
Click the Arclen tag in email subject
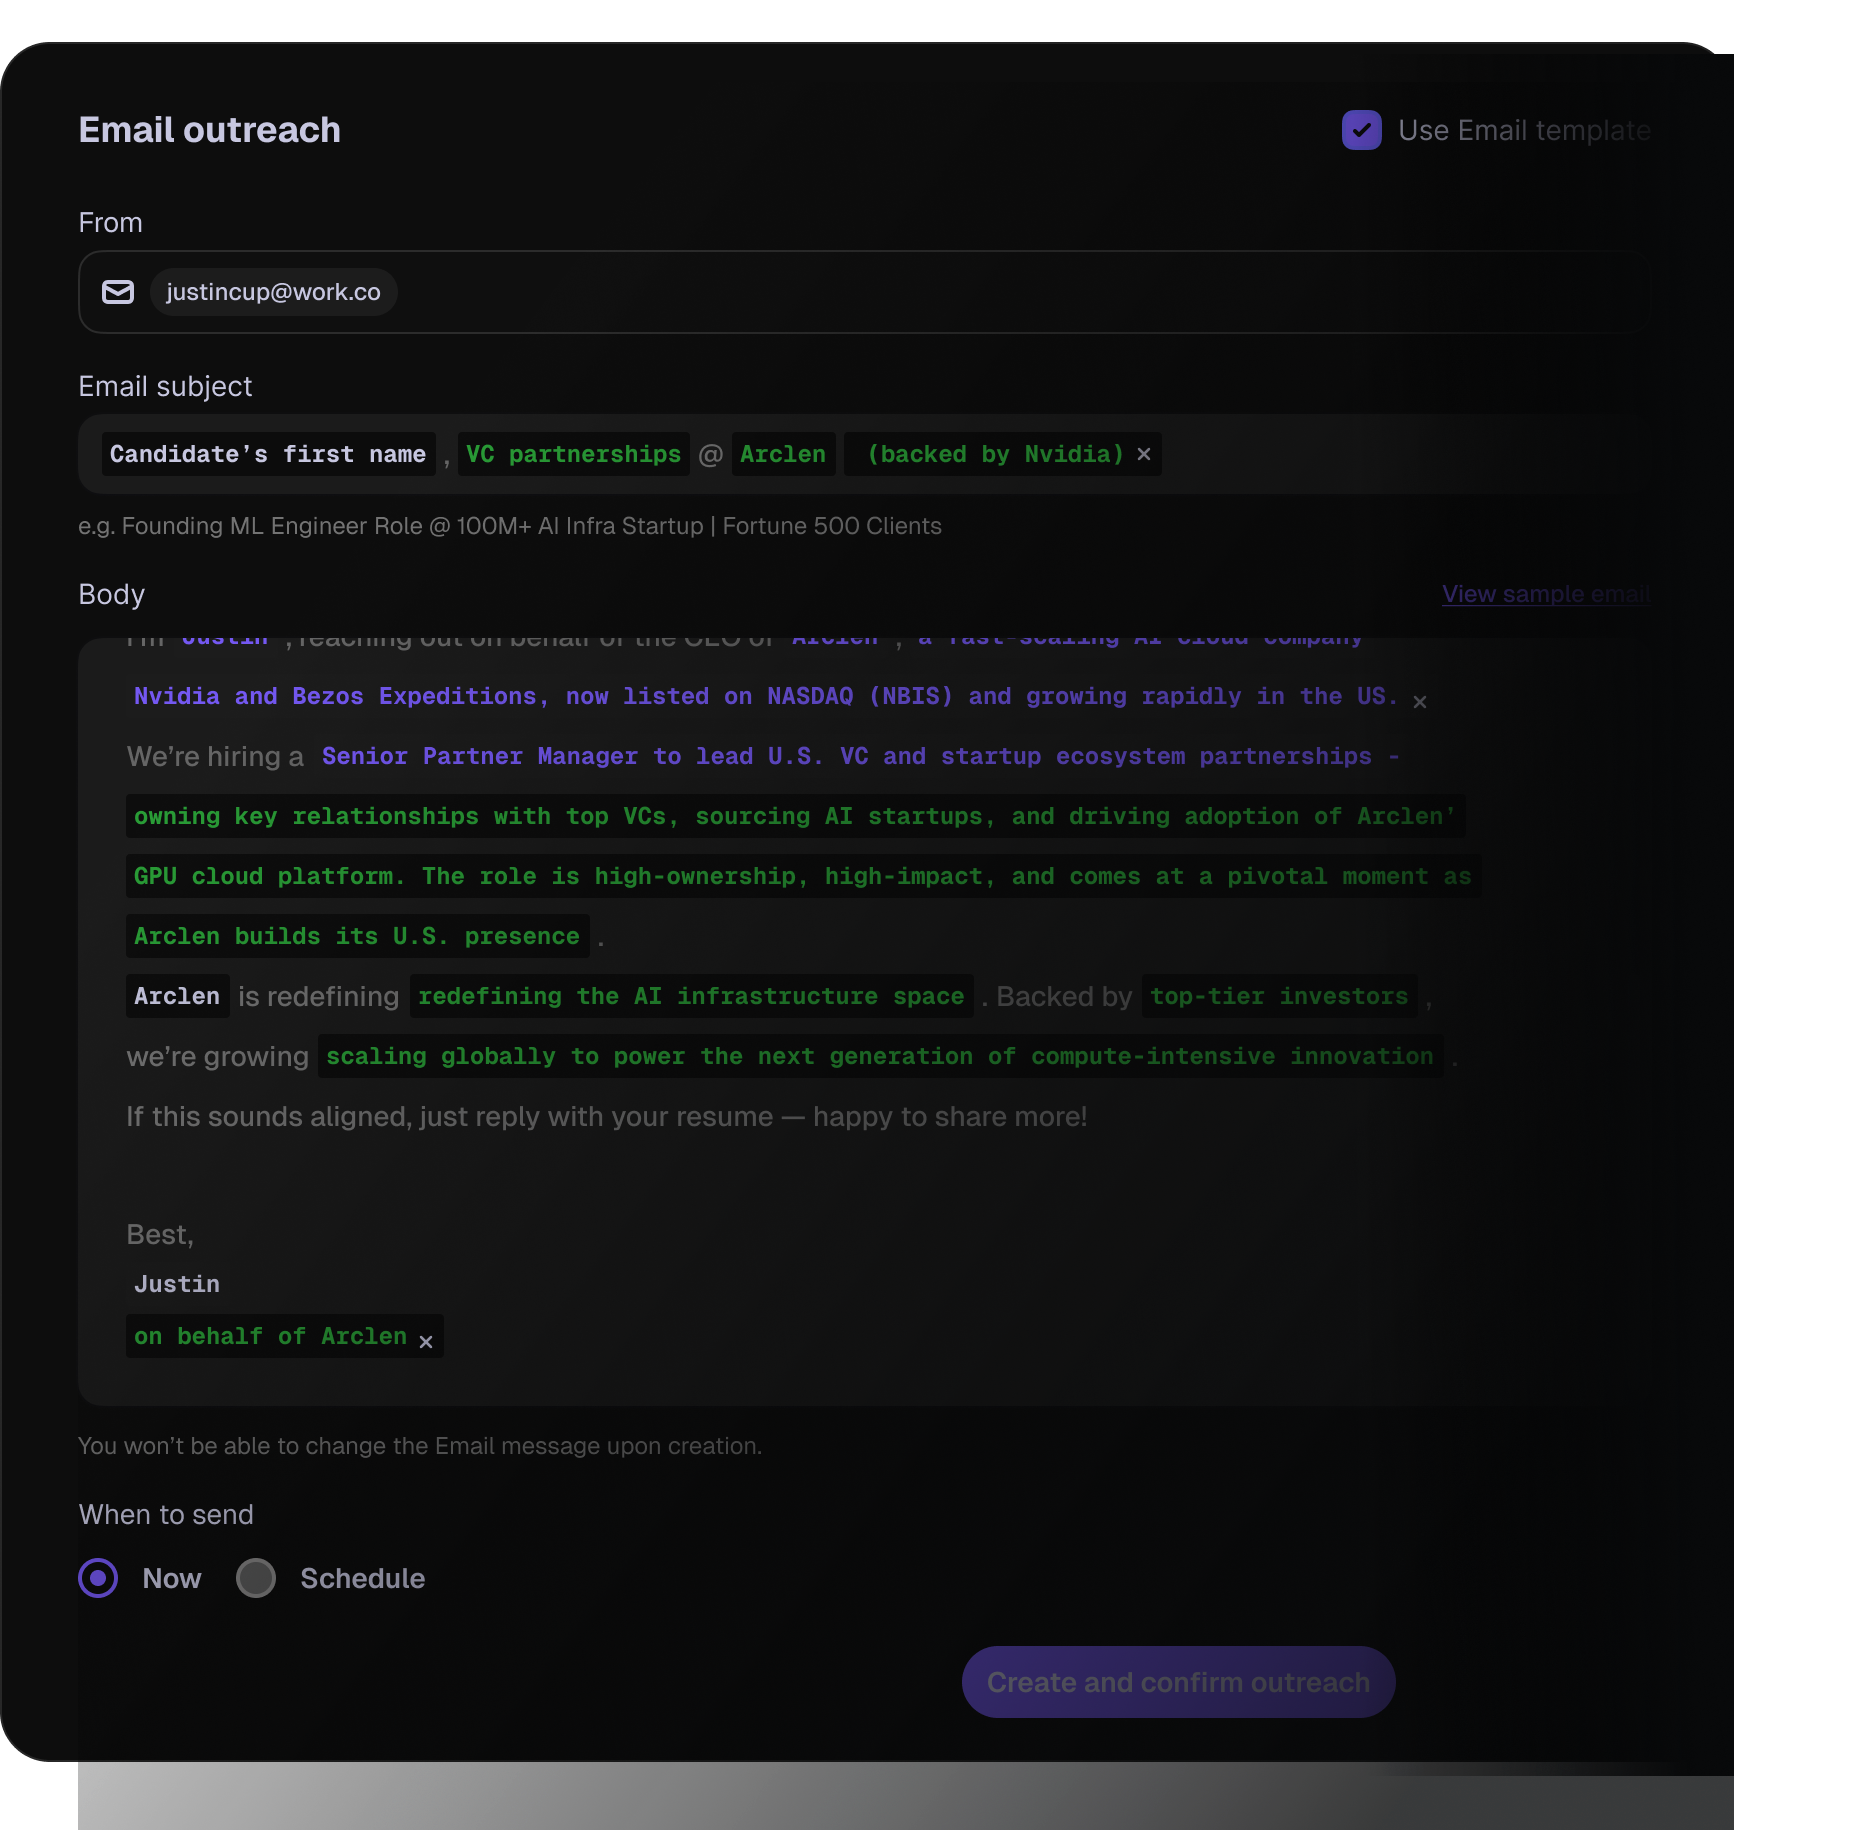(783, 455)
